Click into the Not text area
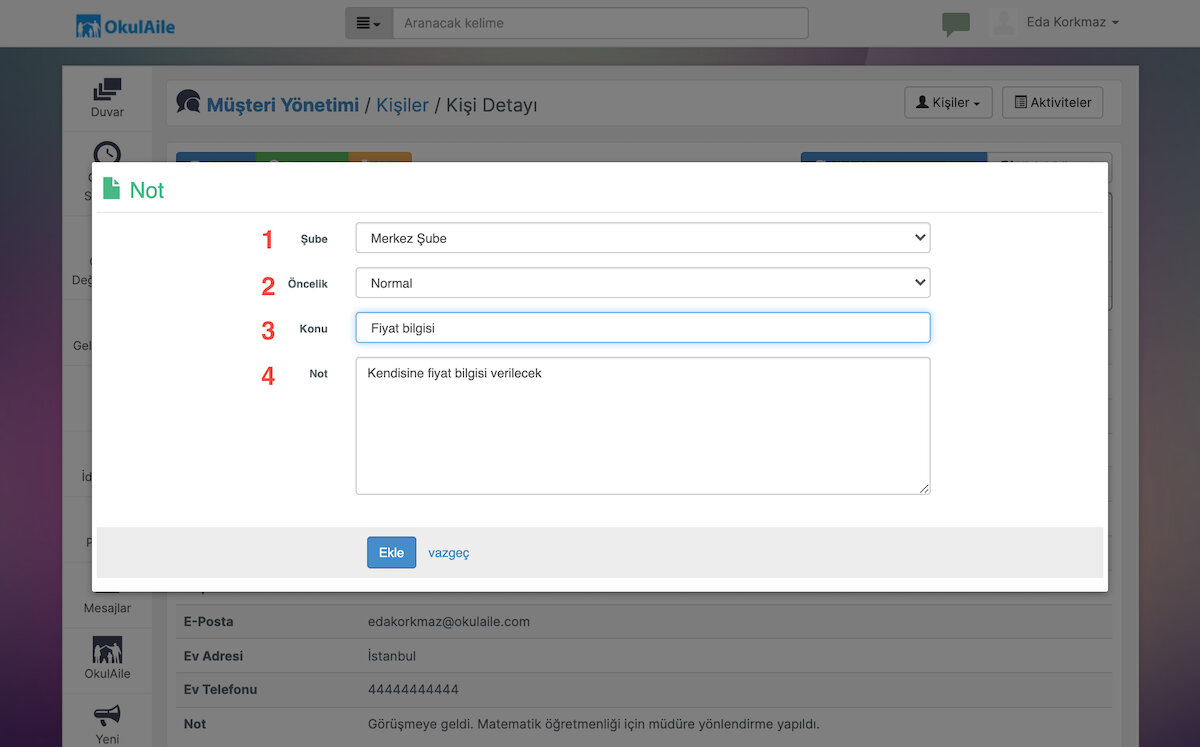Image resolution: width=1200 pixels, height=747 pixels. (x=643, y=426)
